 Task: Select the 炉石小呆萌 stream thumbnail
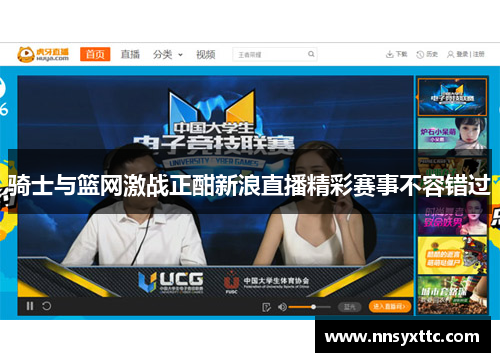pos(452,136)
